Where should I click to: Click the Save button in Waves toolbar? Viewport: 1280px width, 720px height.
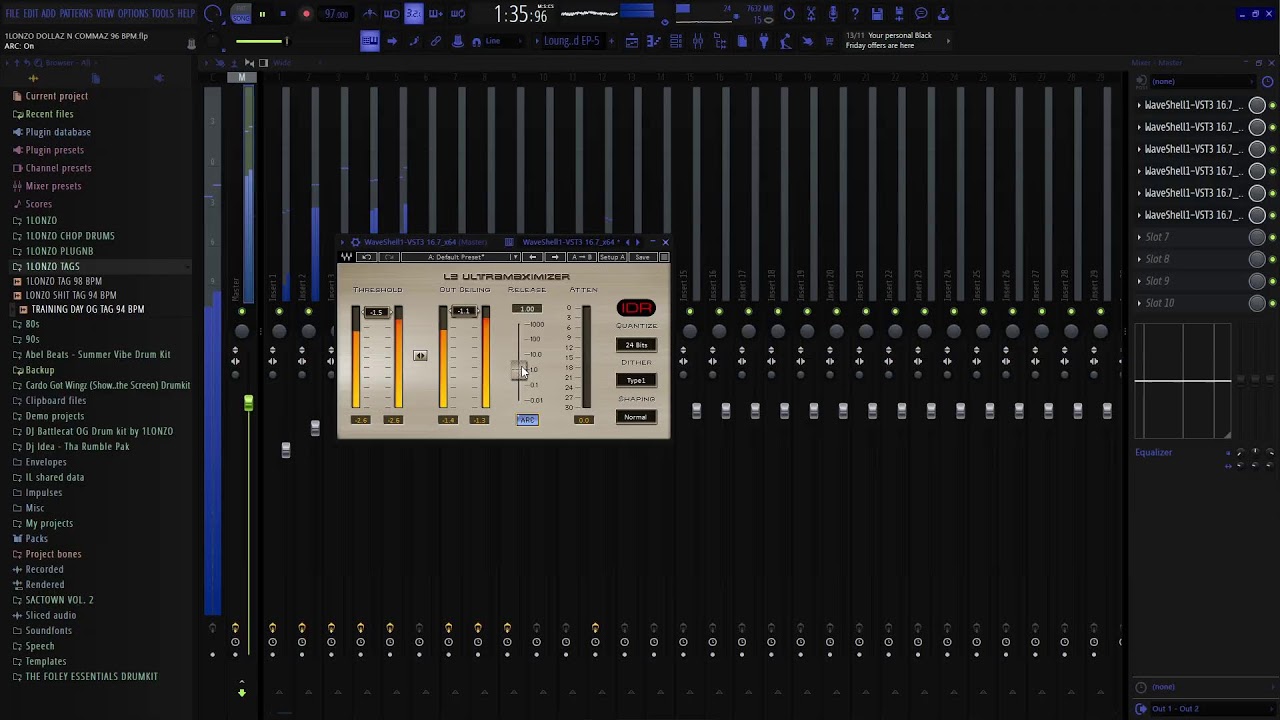coord(642,257)
